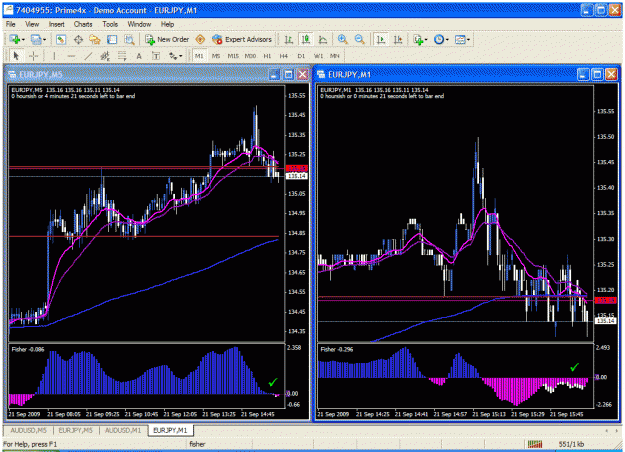Switch to the AUDUSD,M1 chart tab
The image size is (625, 452).
coord(123,430)
